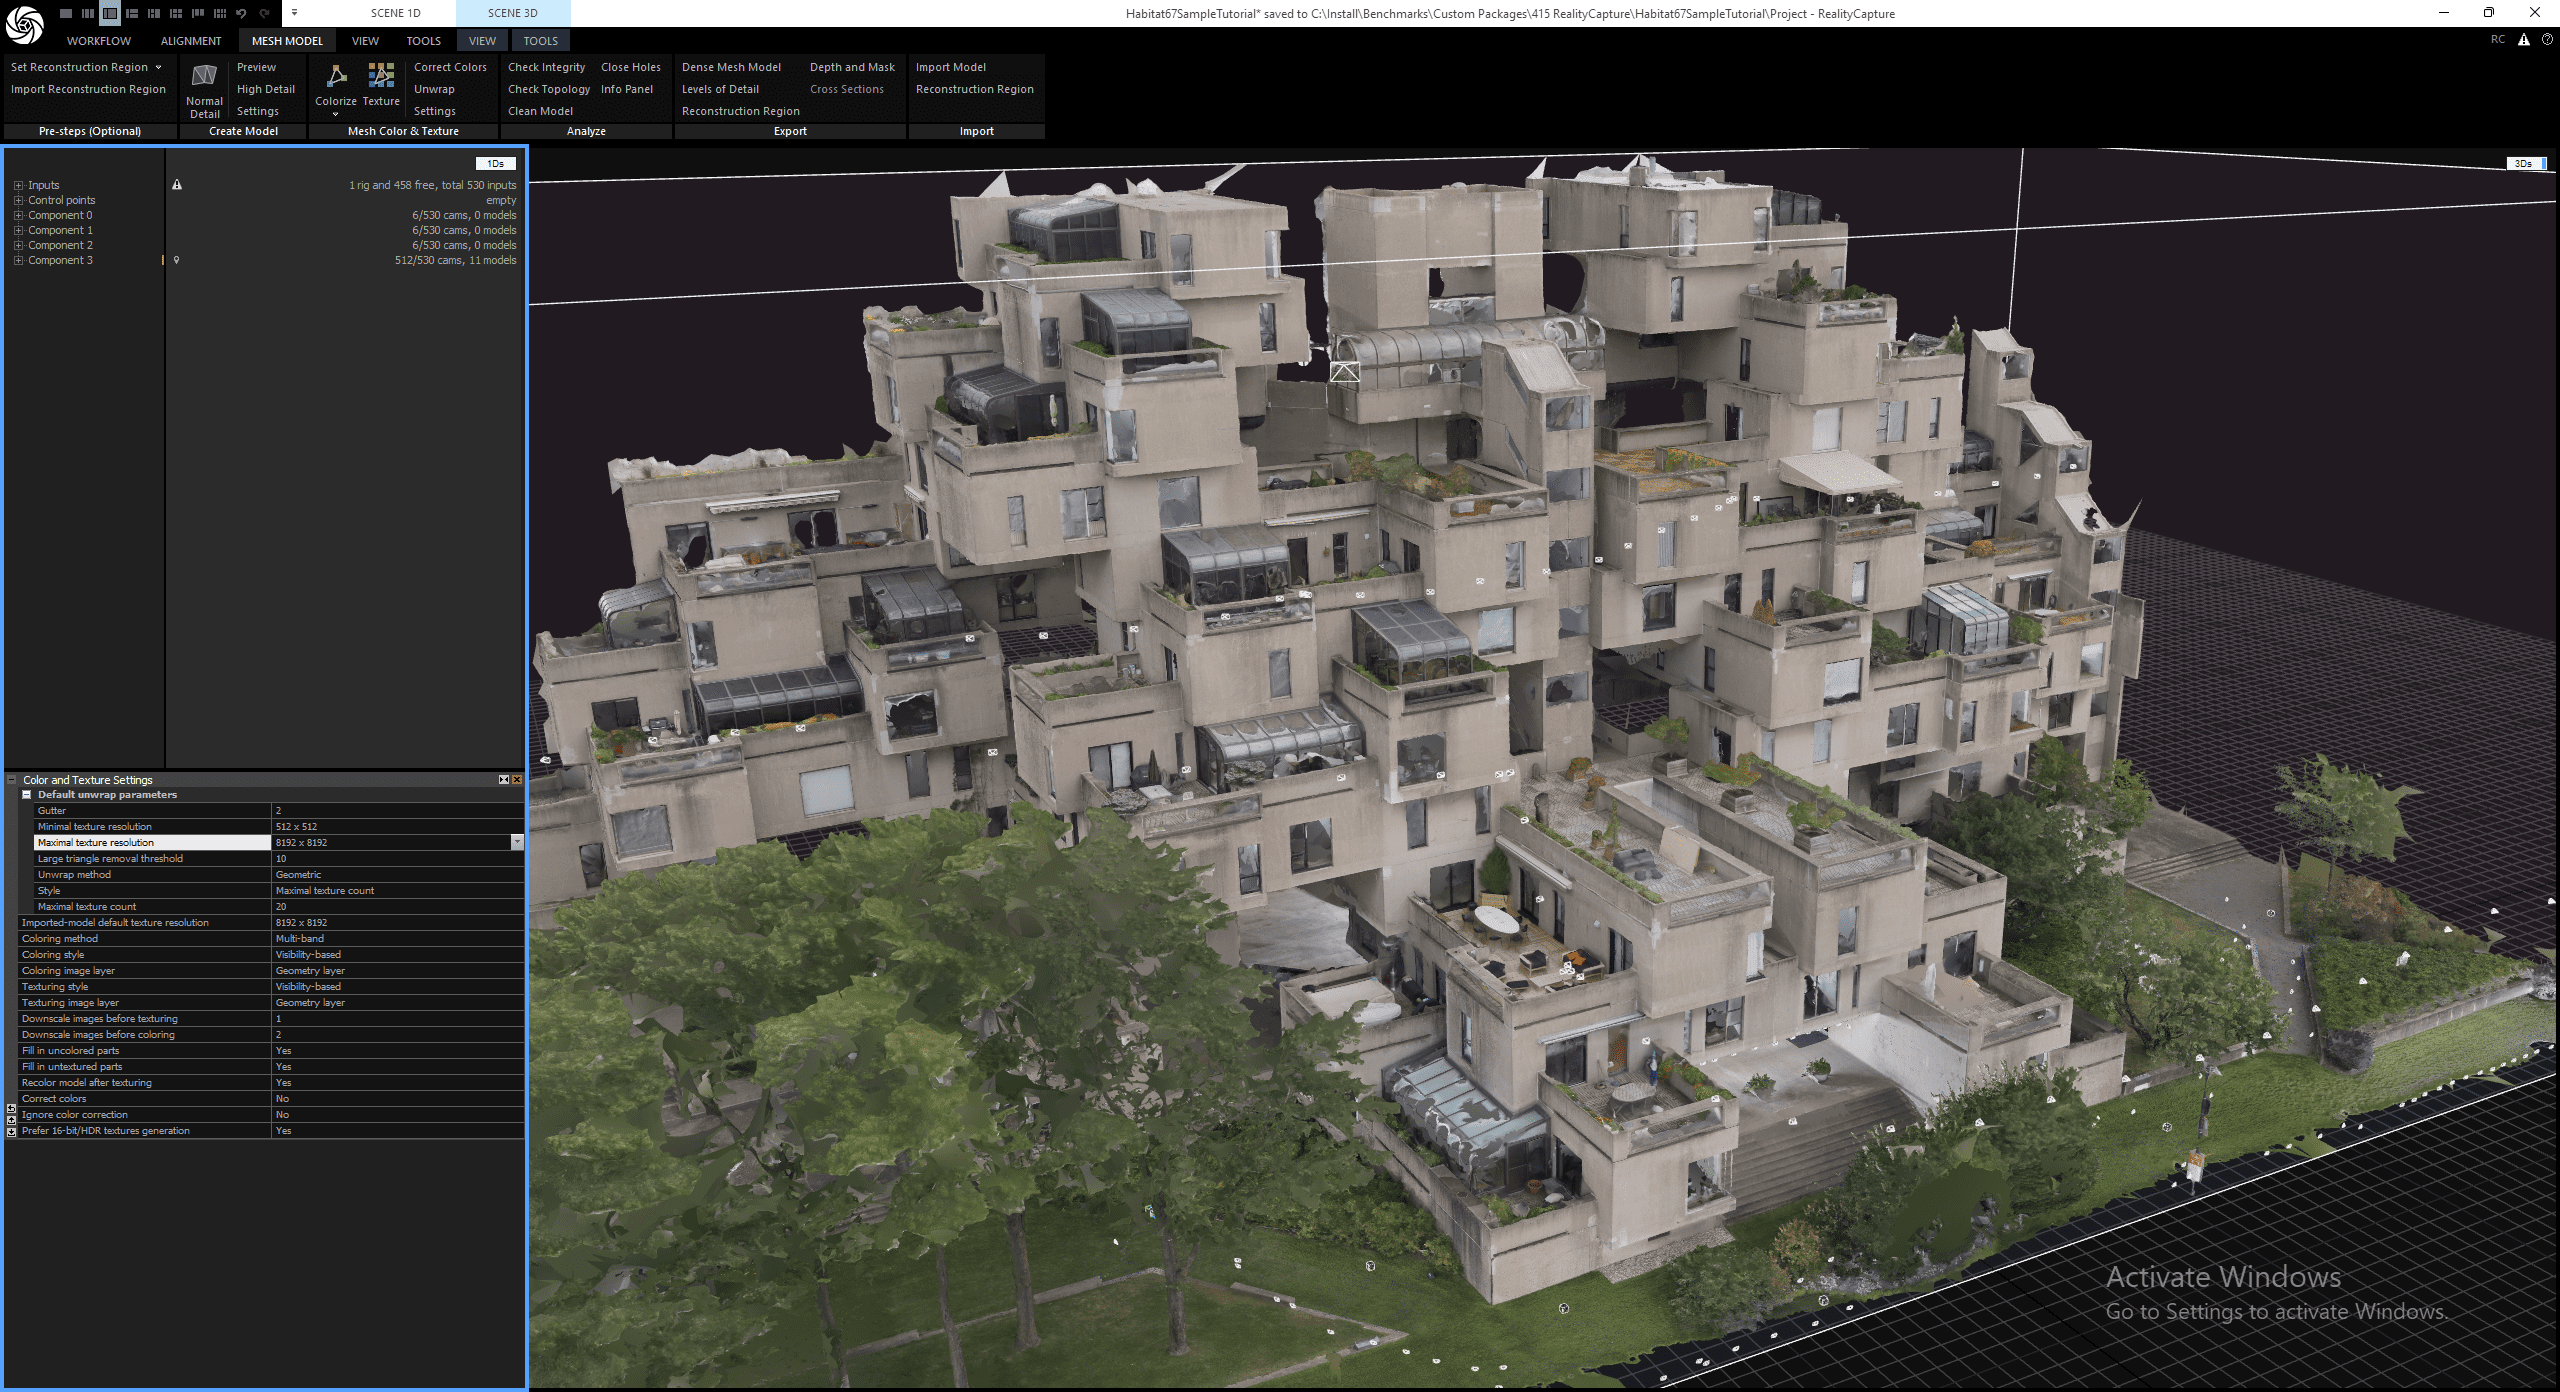Image resolution: width=2560 pixels, height=1392 pixels.
Task: Switch to the SCENE 1D tab
Action: (394, 13)
